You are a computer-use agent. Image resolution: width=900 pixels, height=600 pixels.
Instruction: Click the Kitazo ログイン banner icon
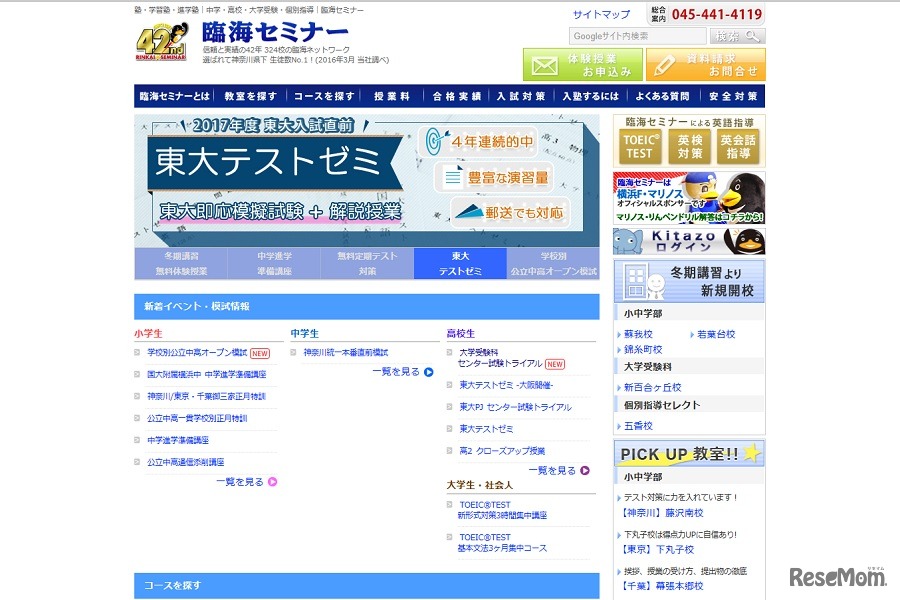click(x=690, y=240)
